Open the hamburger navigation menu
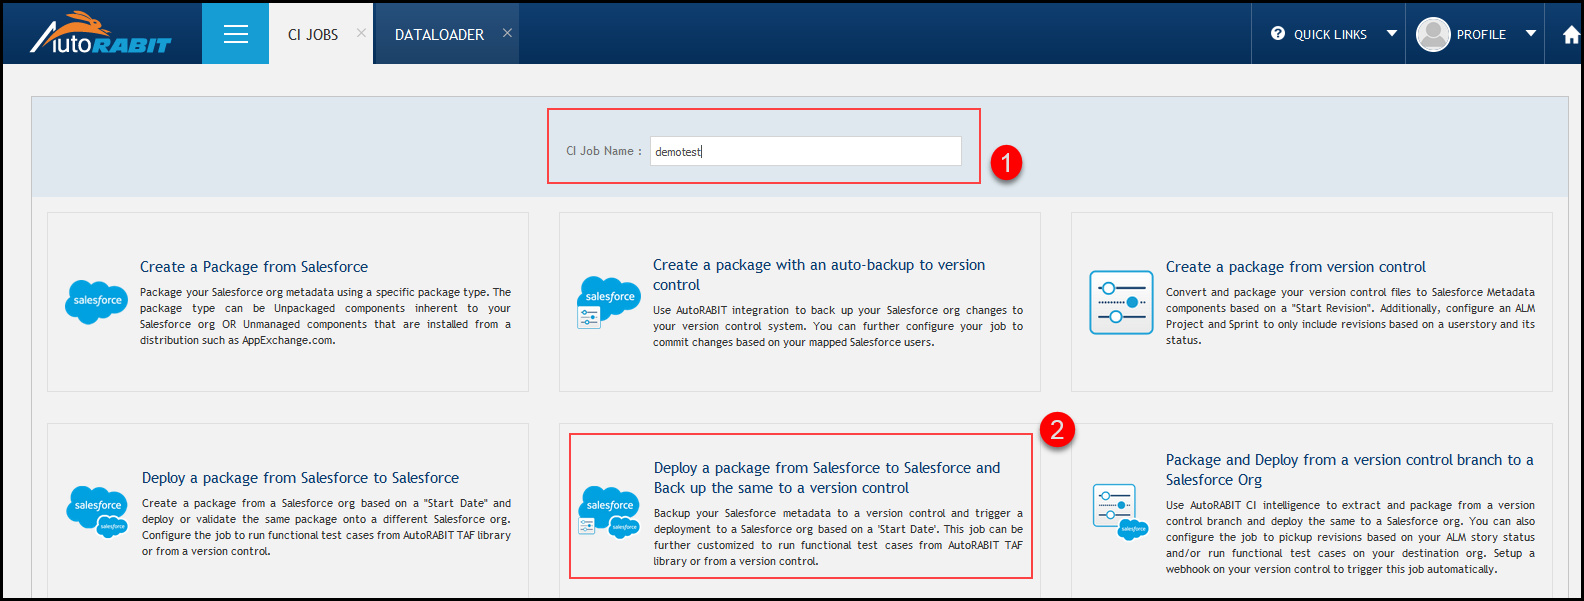The height and width of the screenshot is (601, 1584). point(236,34)
